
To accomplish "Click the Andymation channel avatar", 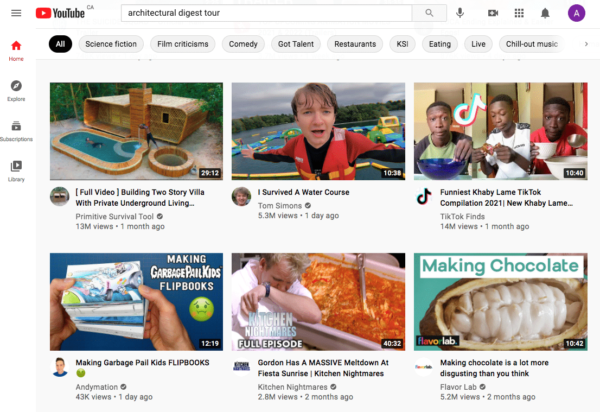I will pos(60,367).
